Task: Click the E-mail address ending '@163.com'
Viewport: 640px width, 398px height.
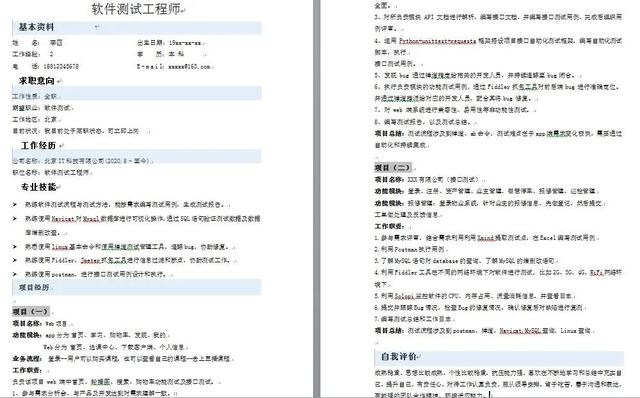Action: coord(189,66)
